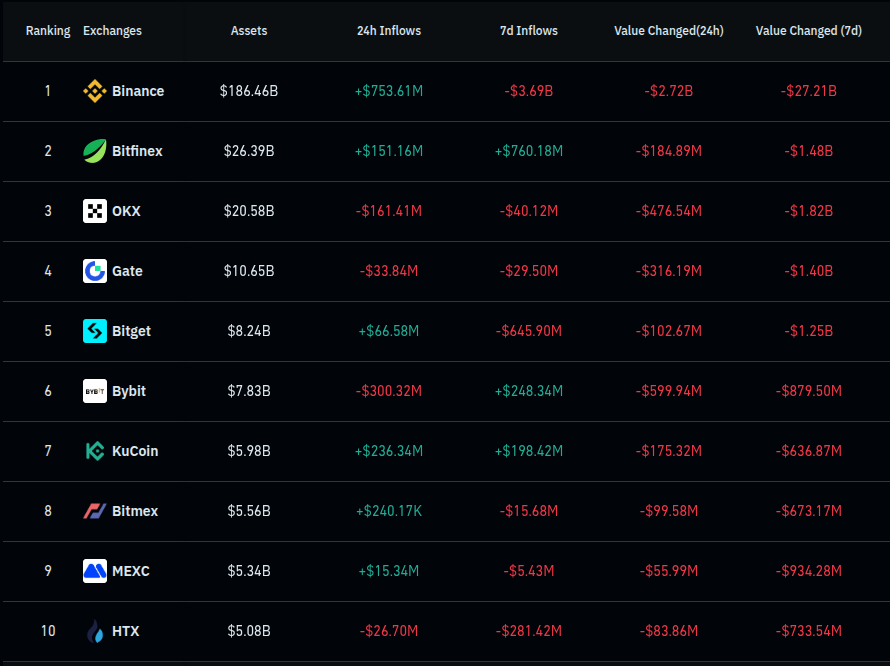Select KuCoin 7d inflow +$198.42M

pos(528,451)
